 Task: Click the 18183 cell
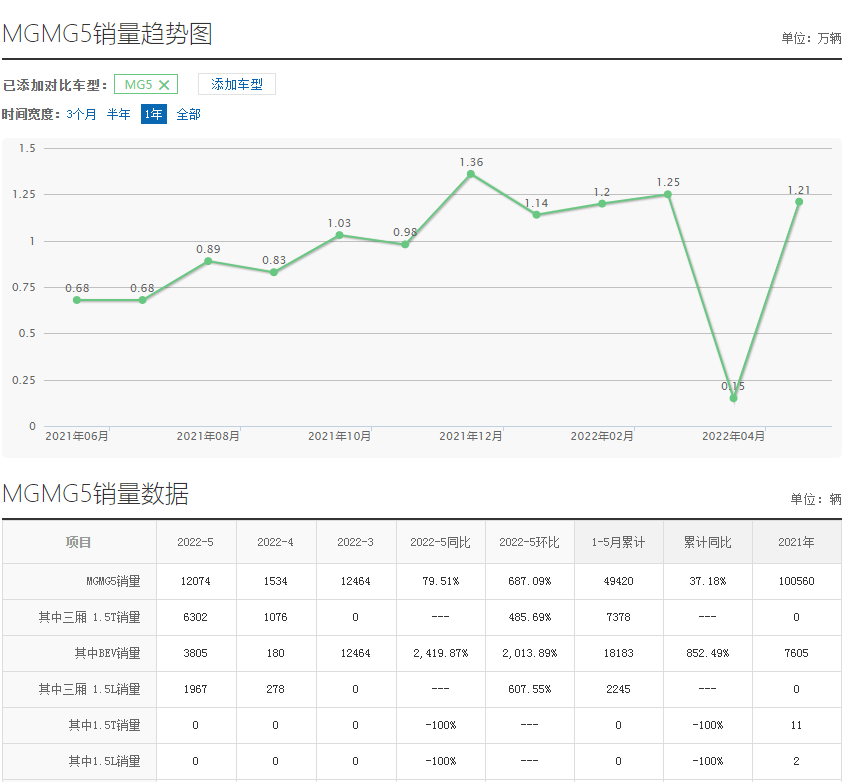(x=619, y=654)
